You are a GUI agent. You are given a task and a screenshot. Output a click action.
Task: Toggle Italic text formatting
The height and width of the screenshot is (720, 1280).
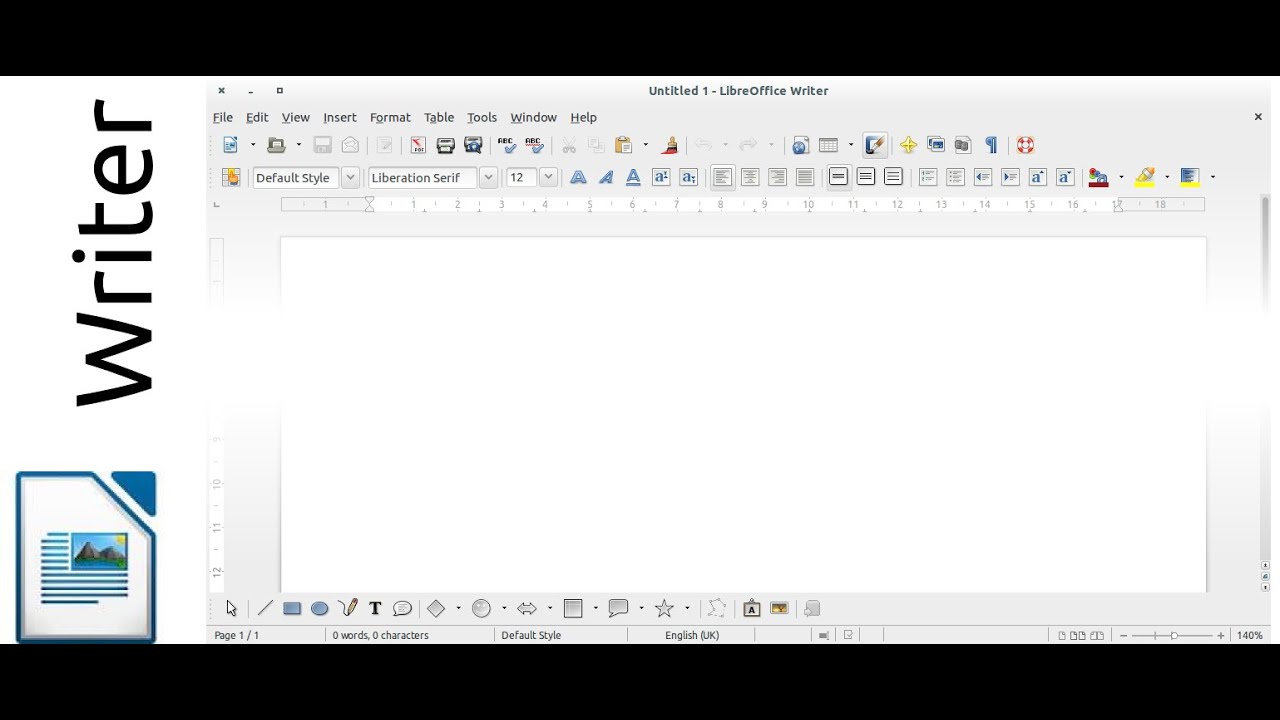pos(606,177)
